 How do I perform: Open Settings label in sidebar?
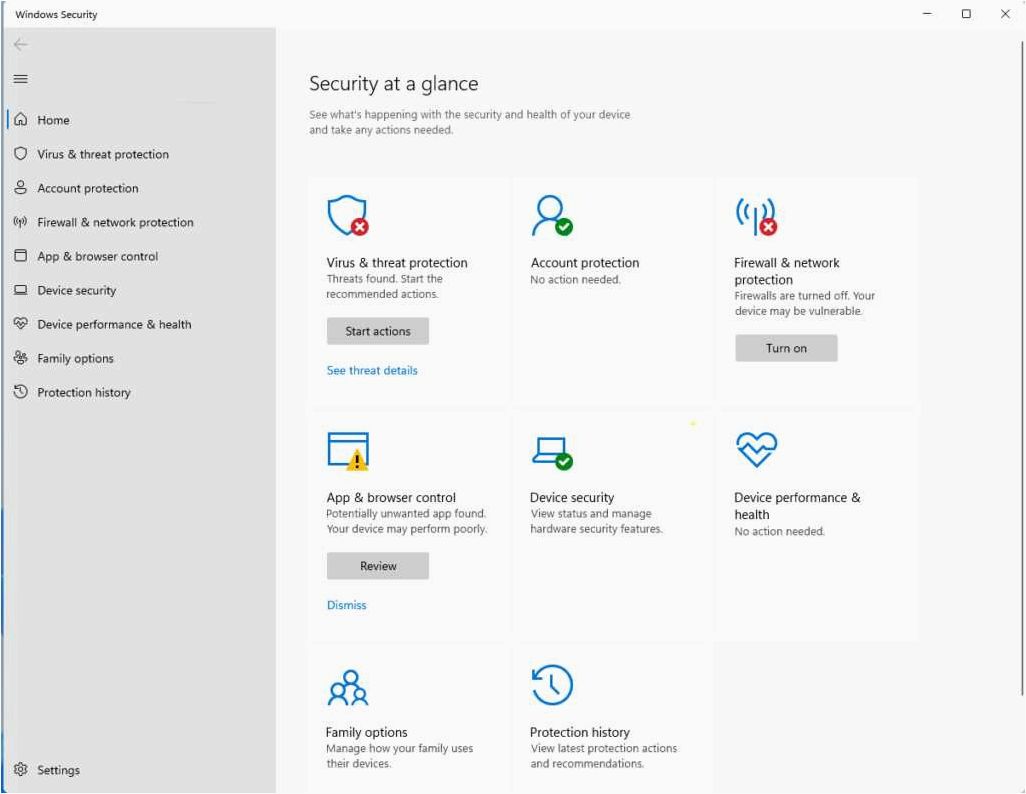(58, 770)
